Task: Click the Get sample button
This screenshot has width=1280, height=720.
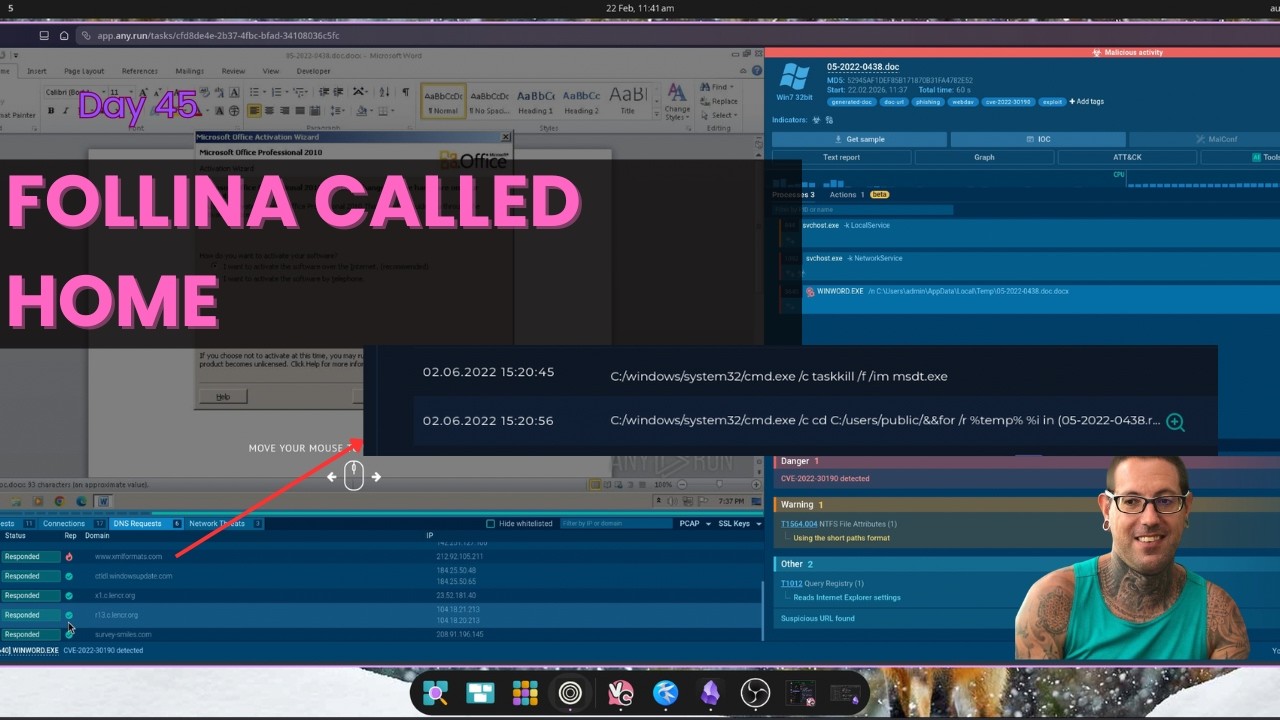Action: (x=859, y=139)
